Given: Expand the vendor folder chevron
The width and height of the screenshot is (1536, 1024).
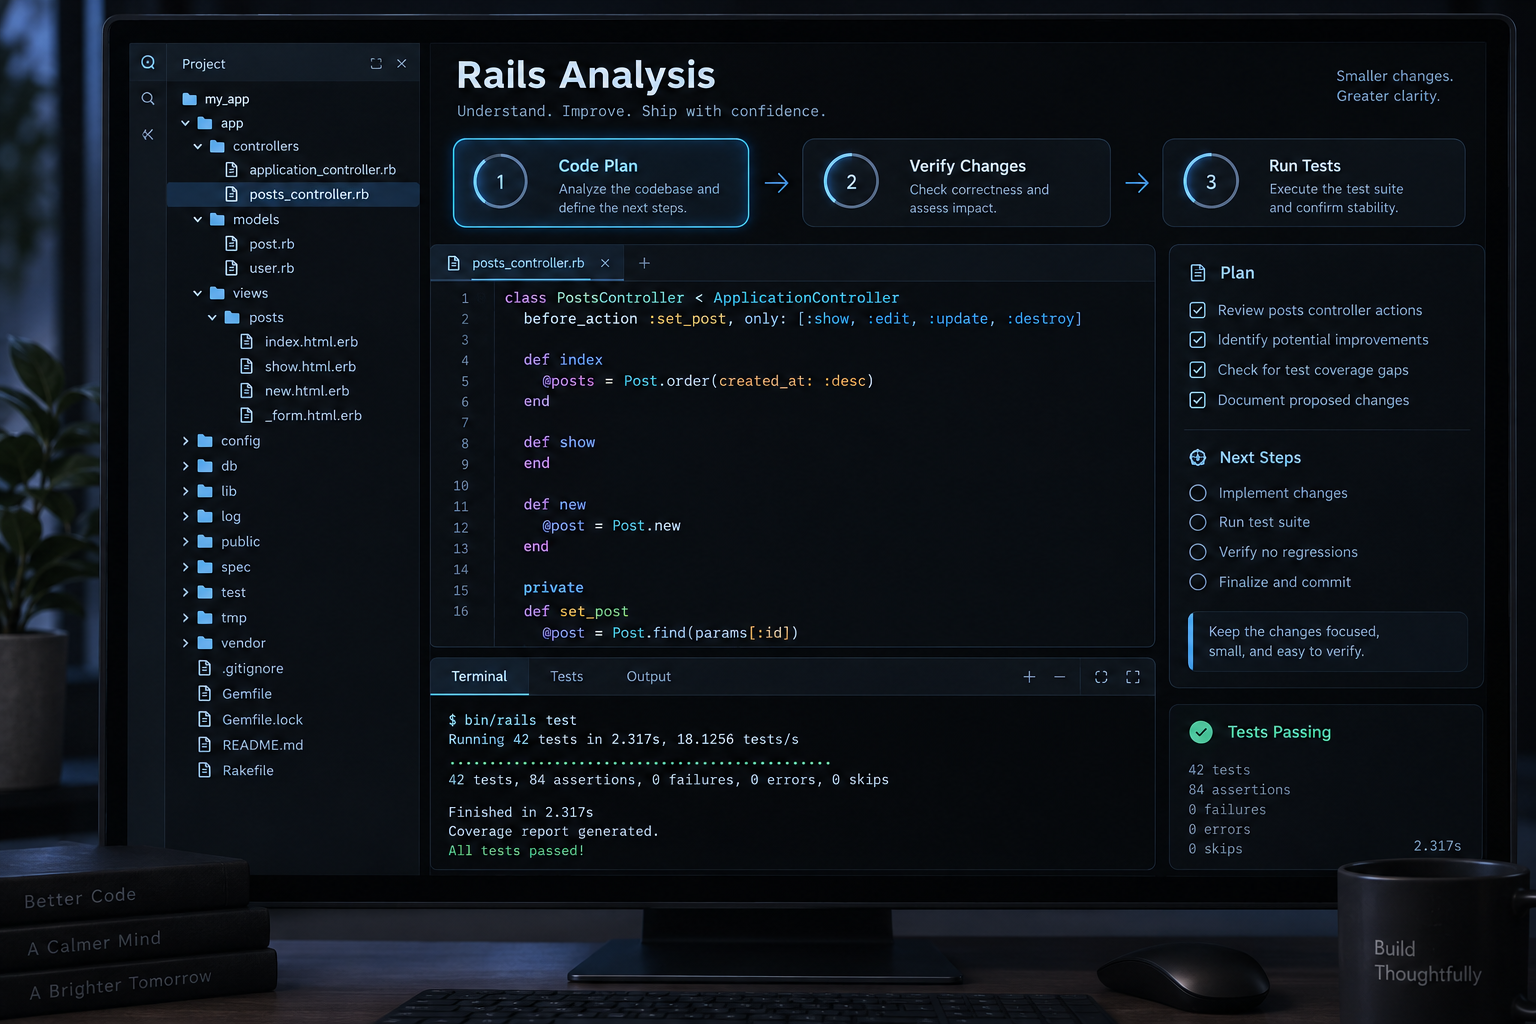Looking at the screenshot, I should pos(186,643).
